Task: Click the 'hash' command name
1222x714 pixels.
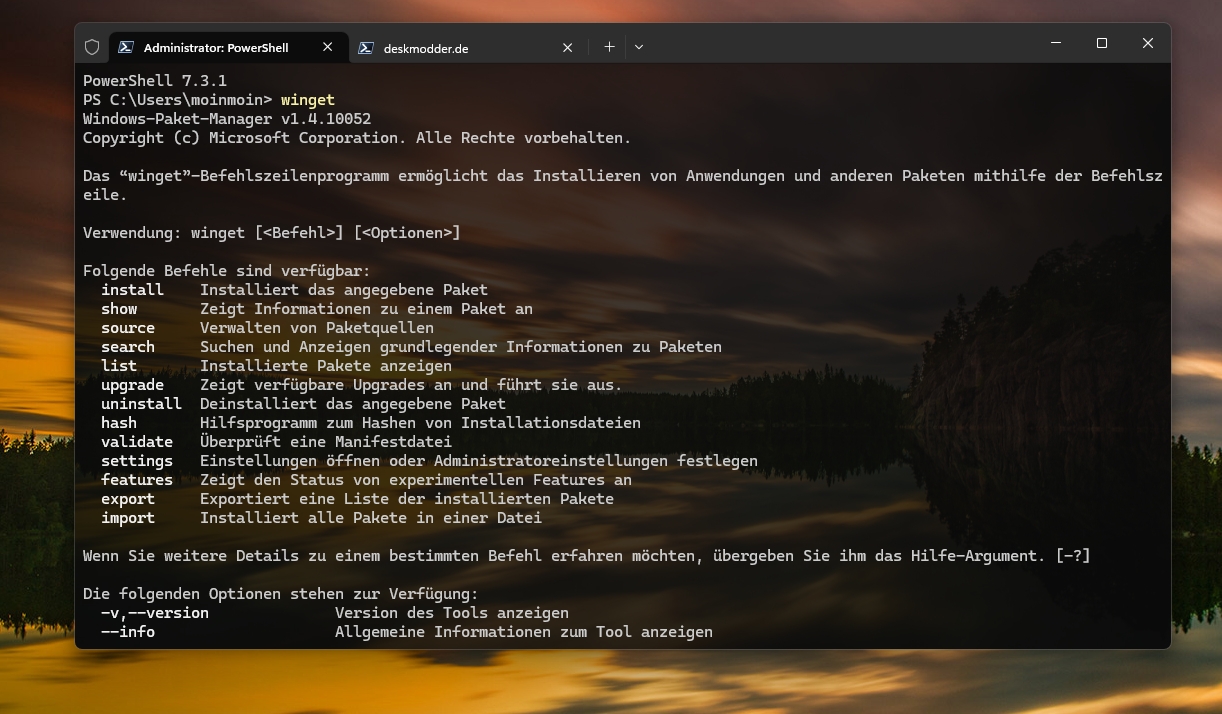Action: pyautogui.click(x=119, y=423)
